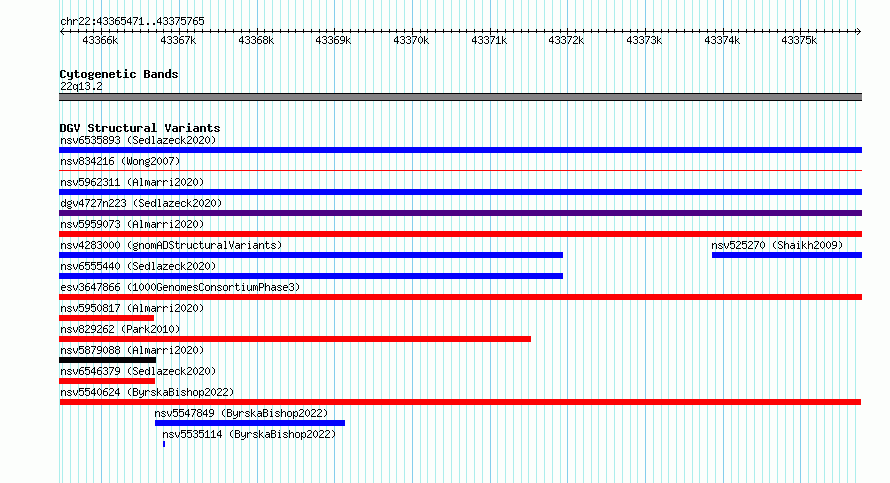This screenshot has width=890, height=483.
Task: Click the short red bar for nsv5950817
Action: (107, 318)
